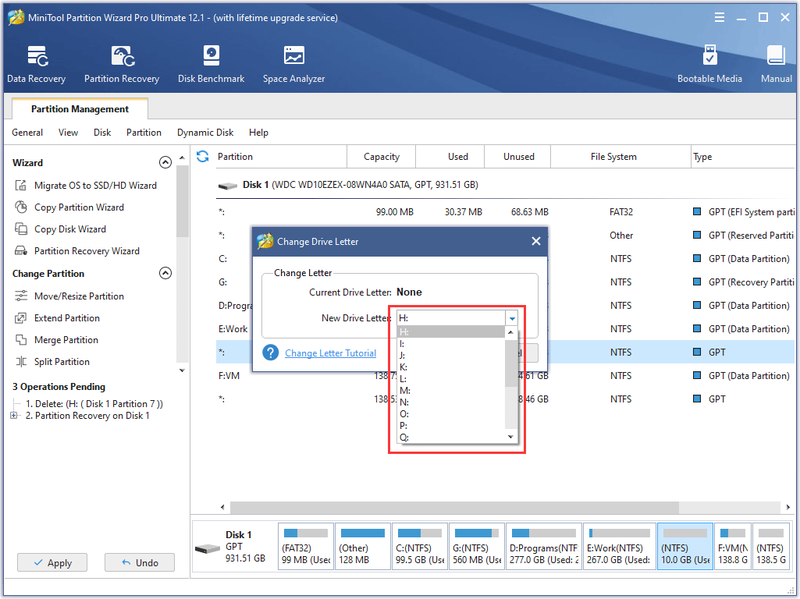Choose drive letter O: from the list
Viewport: 800px width, 599px height.
(451, 414)
